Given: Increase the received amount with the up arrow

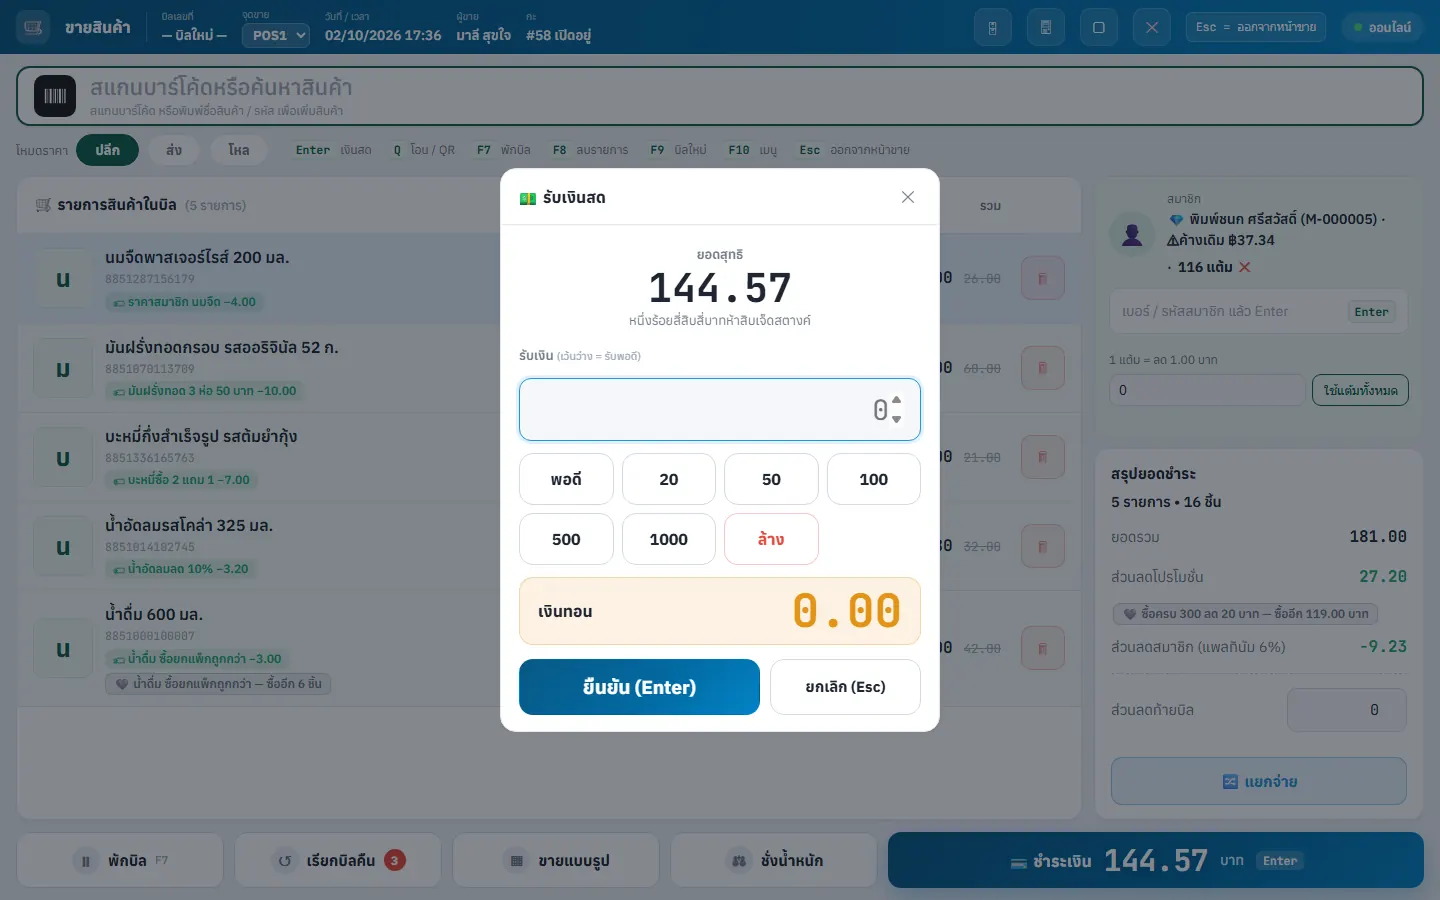Looking at the screenshot, I should (x=896, y=400).
